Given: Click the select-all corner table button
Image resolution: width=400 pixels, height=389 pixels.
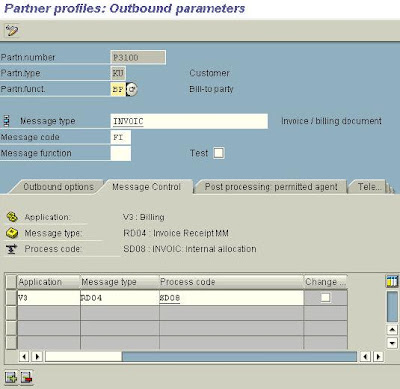Looking at the screenshot, I should (11, 282).
